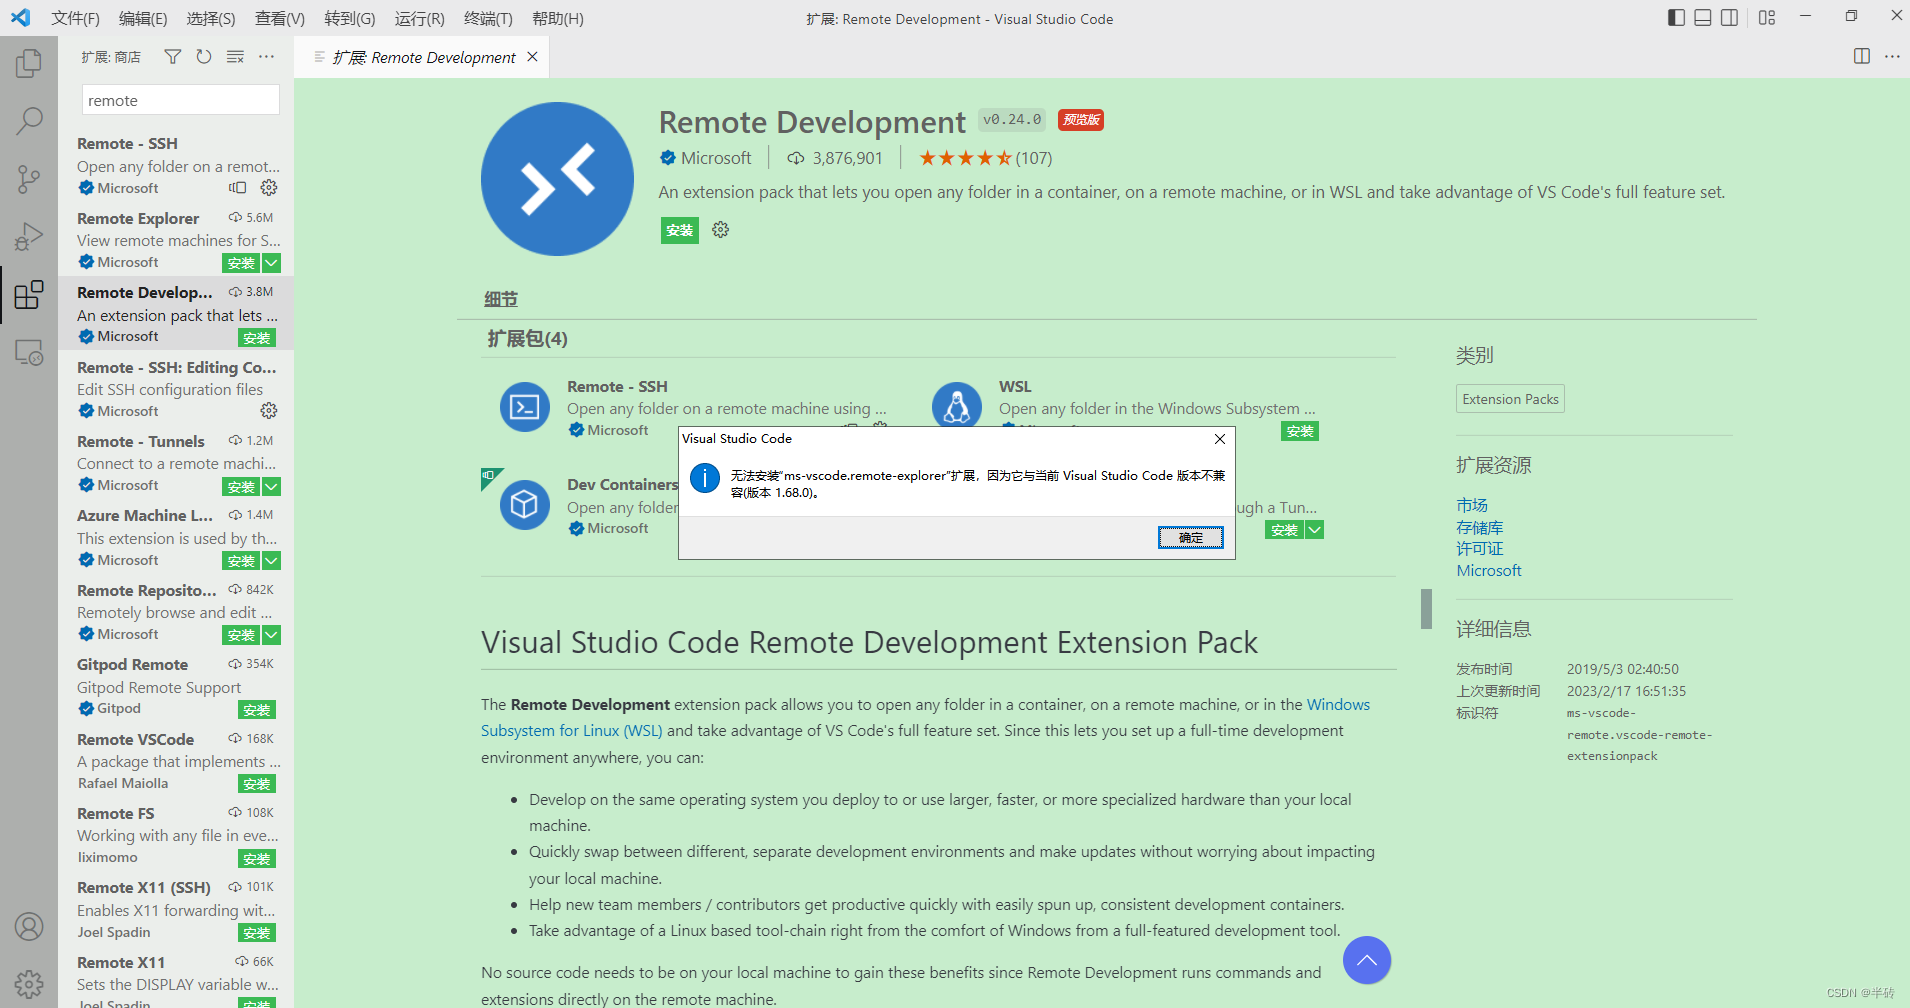
Task: Close the Visual Studio Code dialog
Action: [1220, 439]
